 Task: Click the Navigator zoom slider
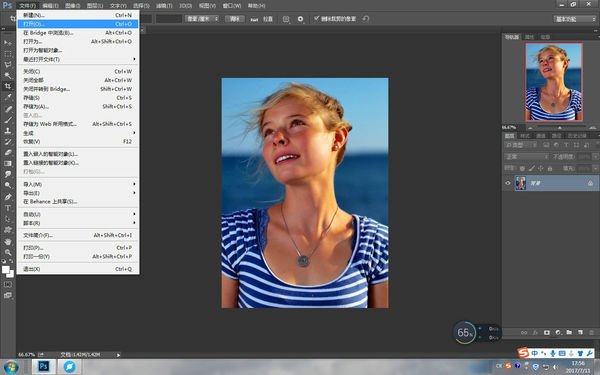click(559, 127)
